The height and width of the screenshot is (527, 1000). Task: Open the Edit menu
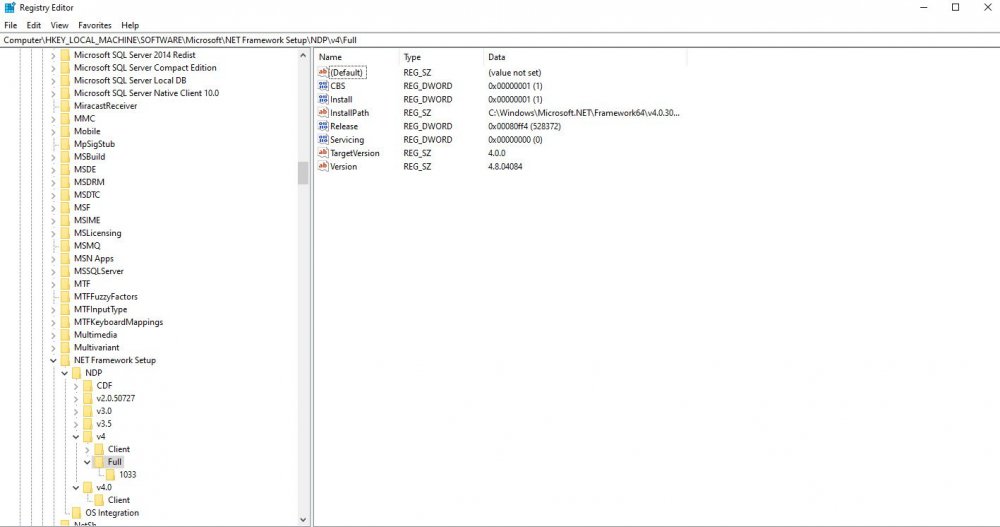(x=34, y=26)
